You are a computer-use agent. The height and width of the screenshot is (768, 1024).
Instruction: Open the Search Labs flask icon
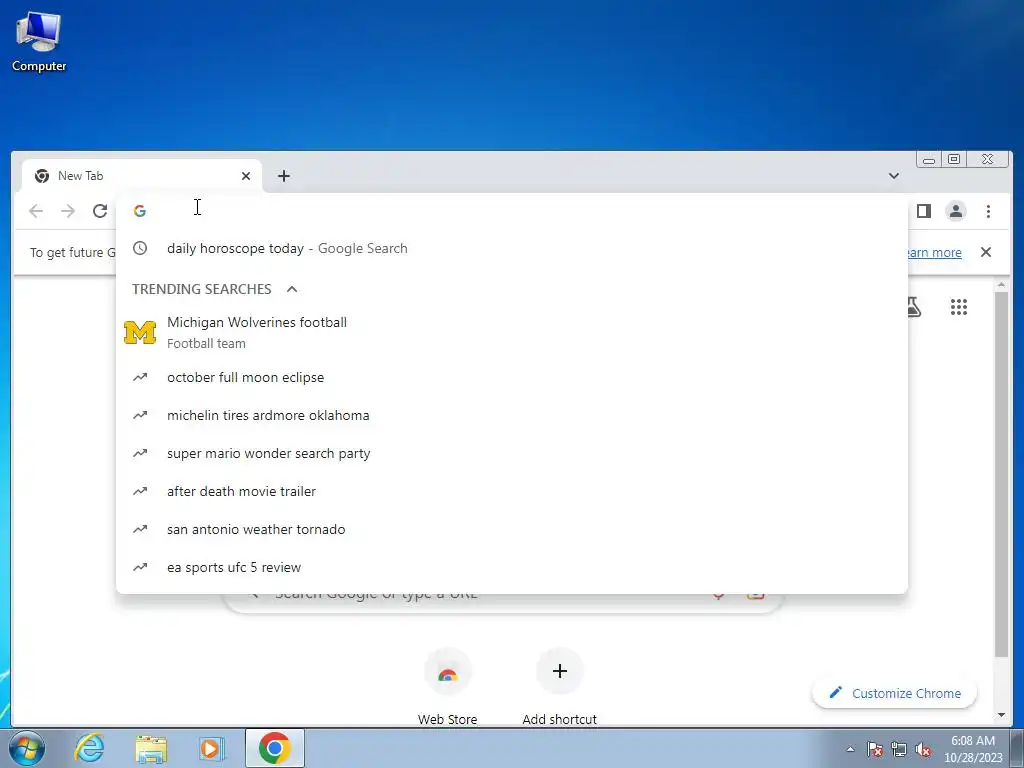(x=914, y=307)
